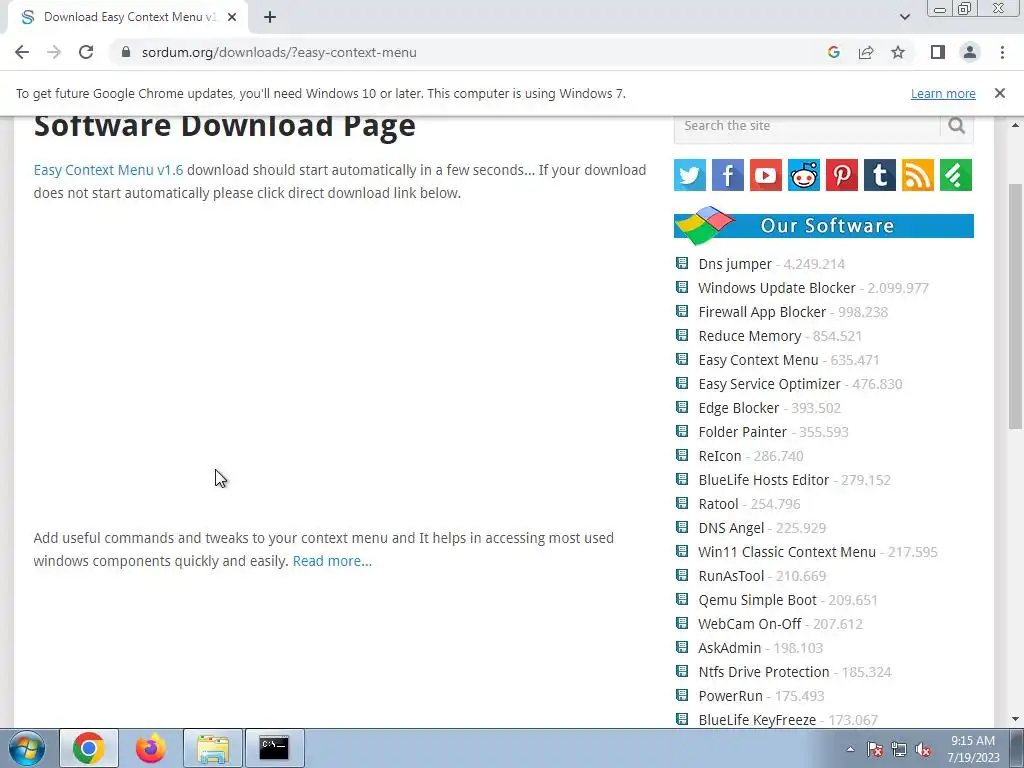The width and height of the screenshot is (1024, 768).
Task: Click the Google icon in address bar
Action: [833, 52]
